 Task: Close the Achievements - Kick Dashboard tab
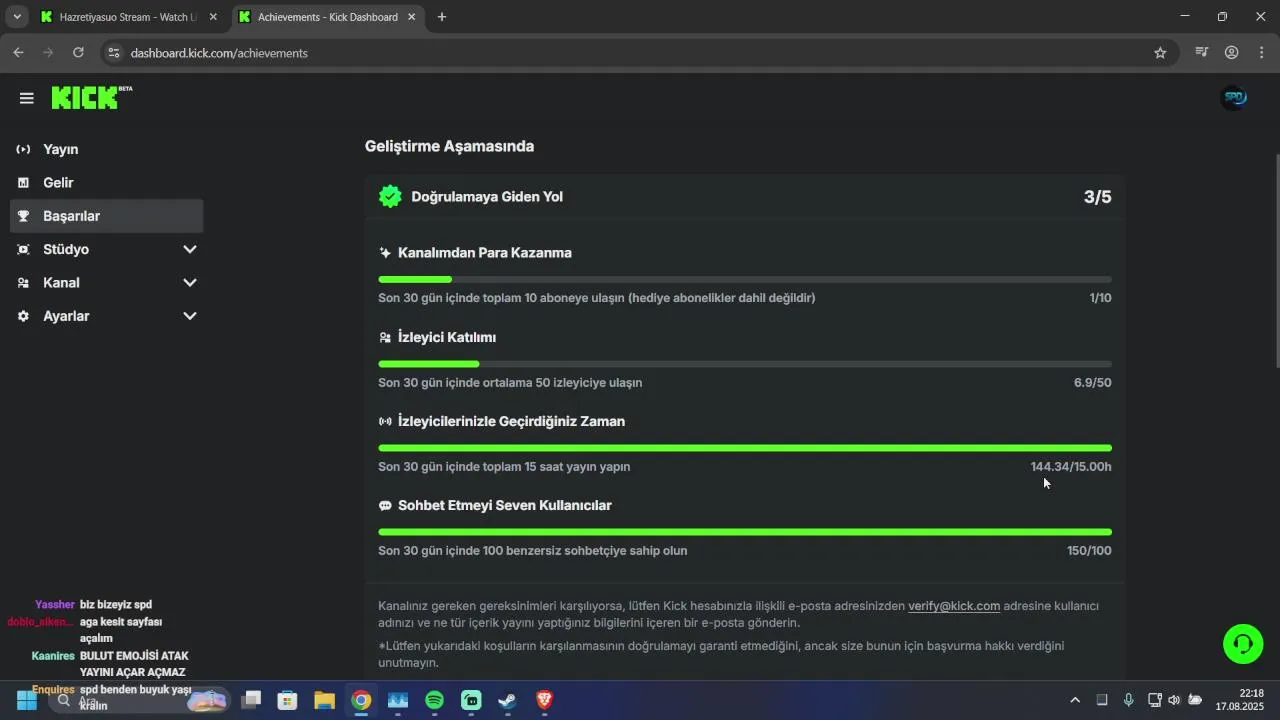[x=412, y=17]
